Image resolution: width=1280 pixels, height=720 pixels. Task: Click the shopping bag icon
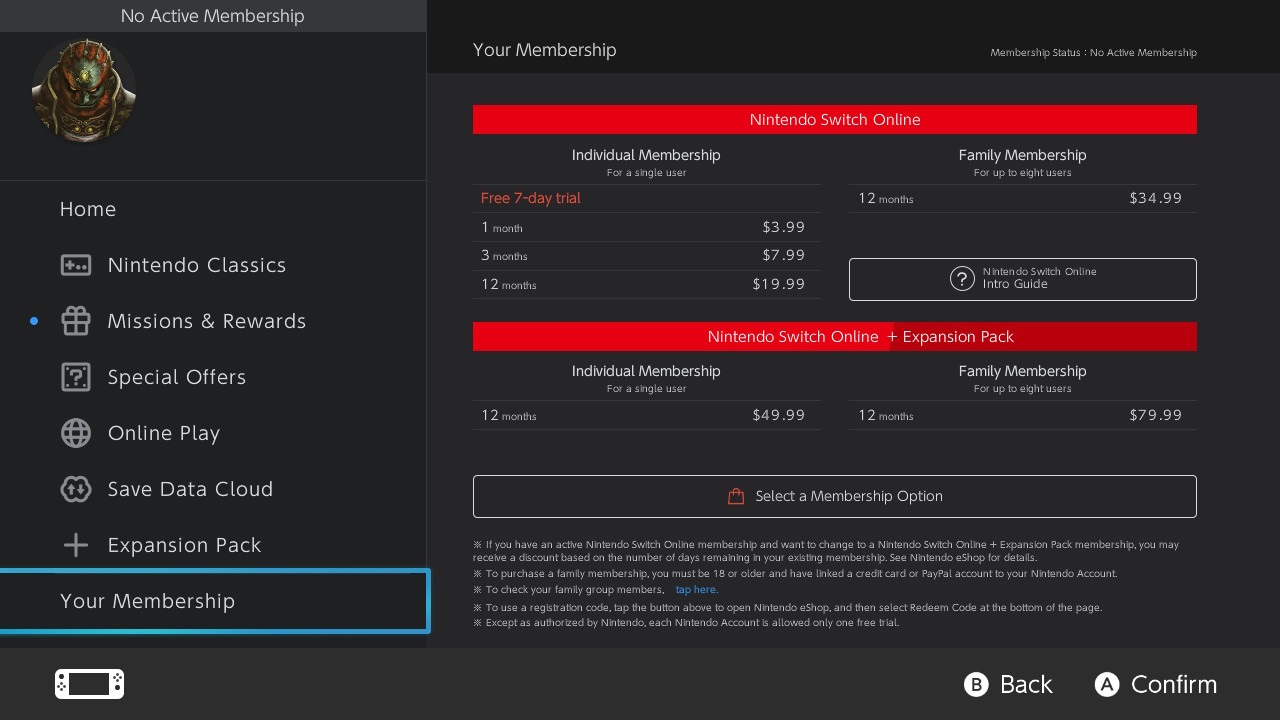pyautogui.click(x=736, y=496)
